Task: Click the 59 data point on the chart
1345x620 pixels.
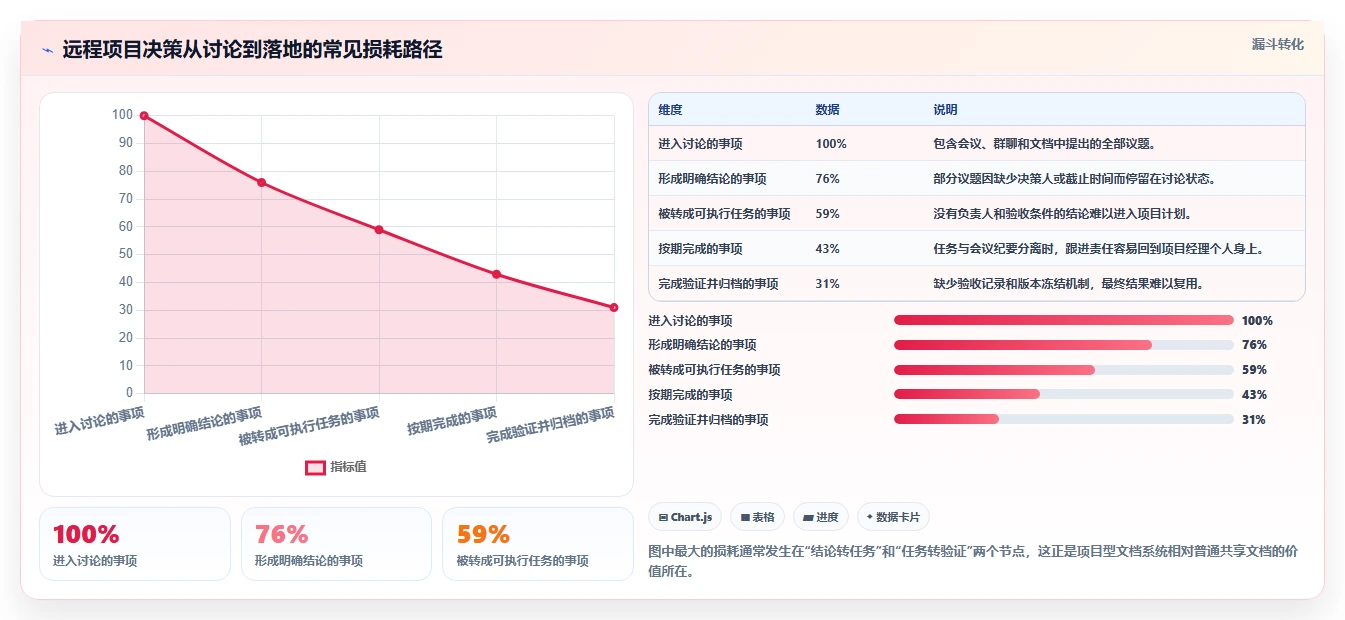Action: tap(379, 230)
